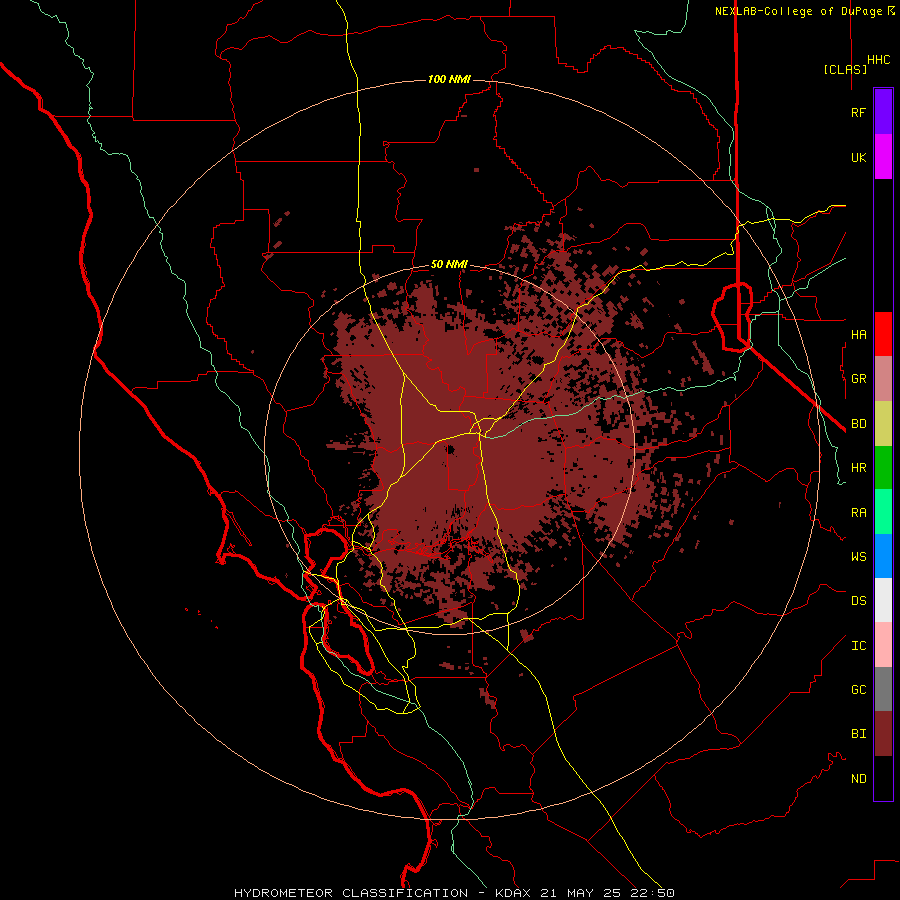900x900 pixels.
Task: Click the brown BI legend color block
Action: coord(883,734)
